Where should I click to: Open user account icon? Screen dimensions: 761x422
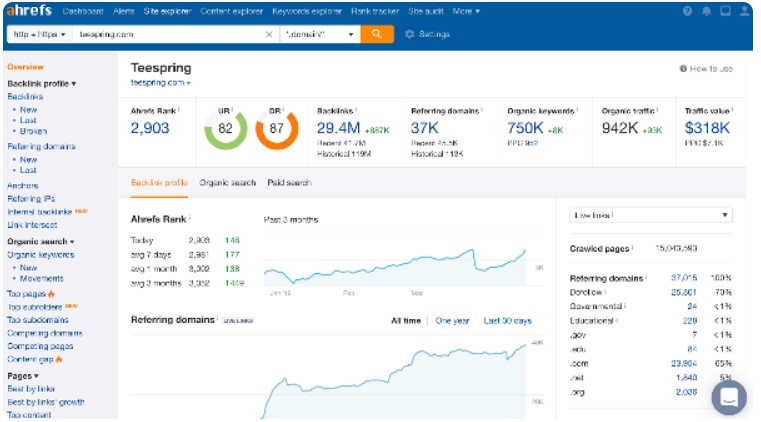click(x=744, y=11)
